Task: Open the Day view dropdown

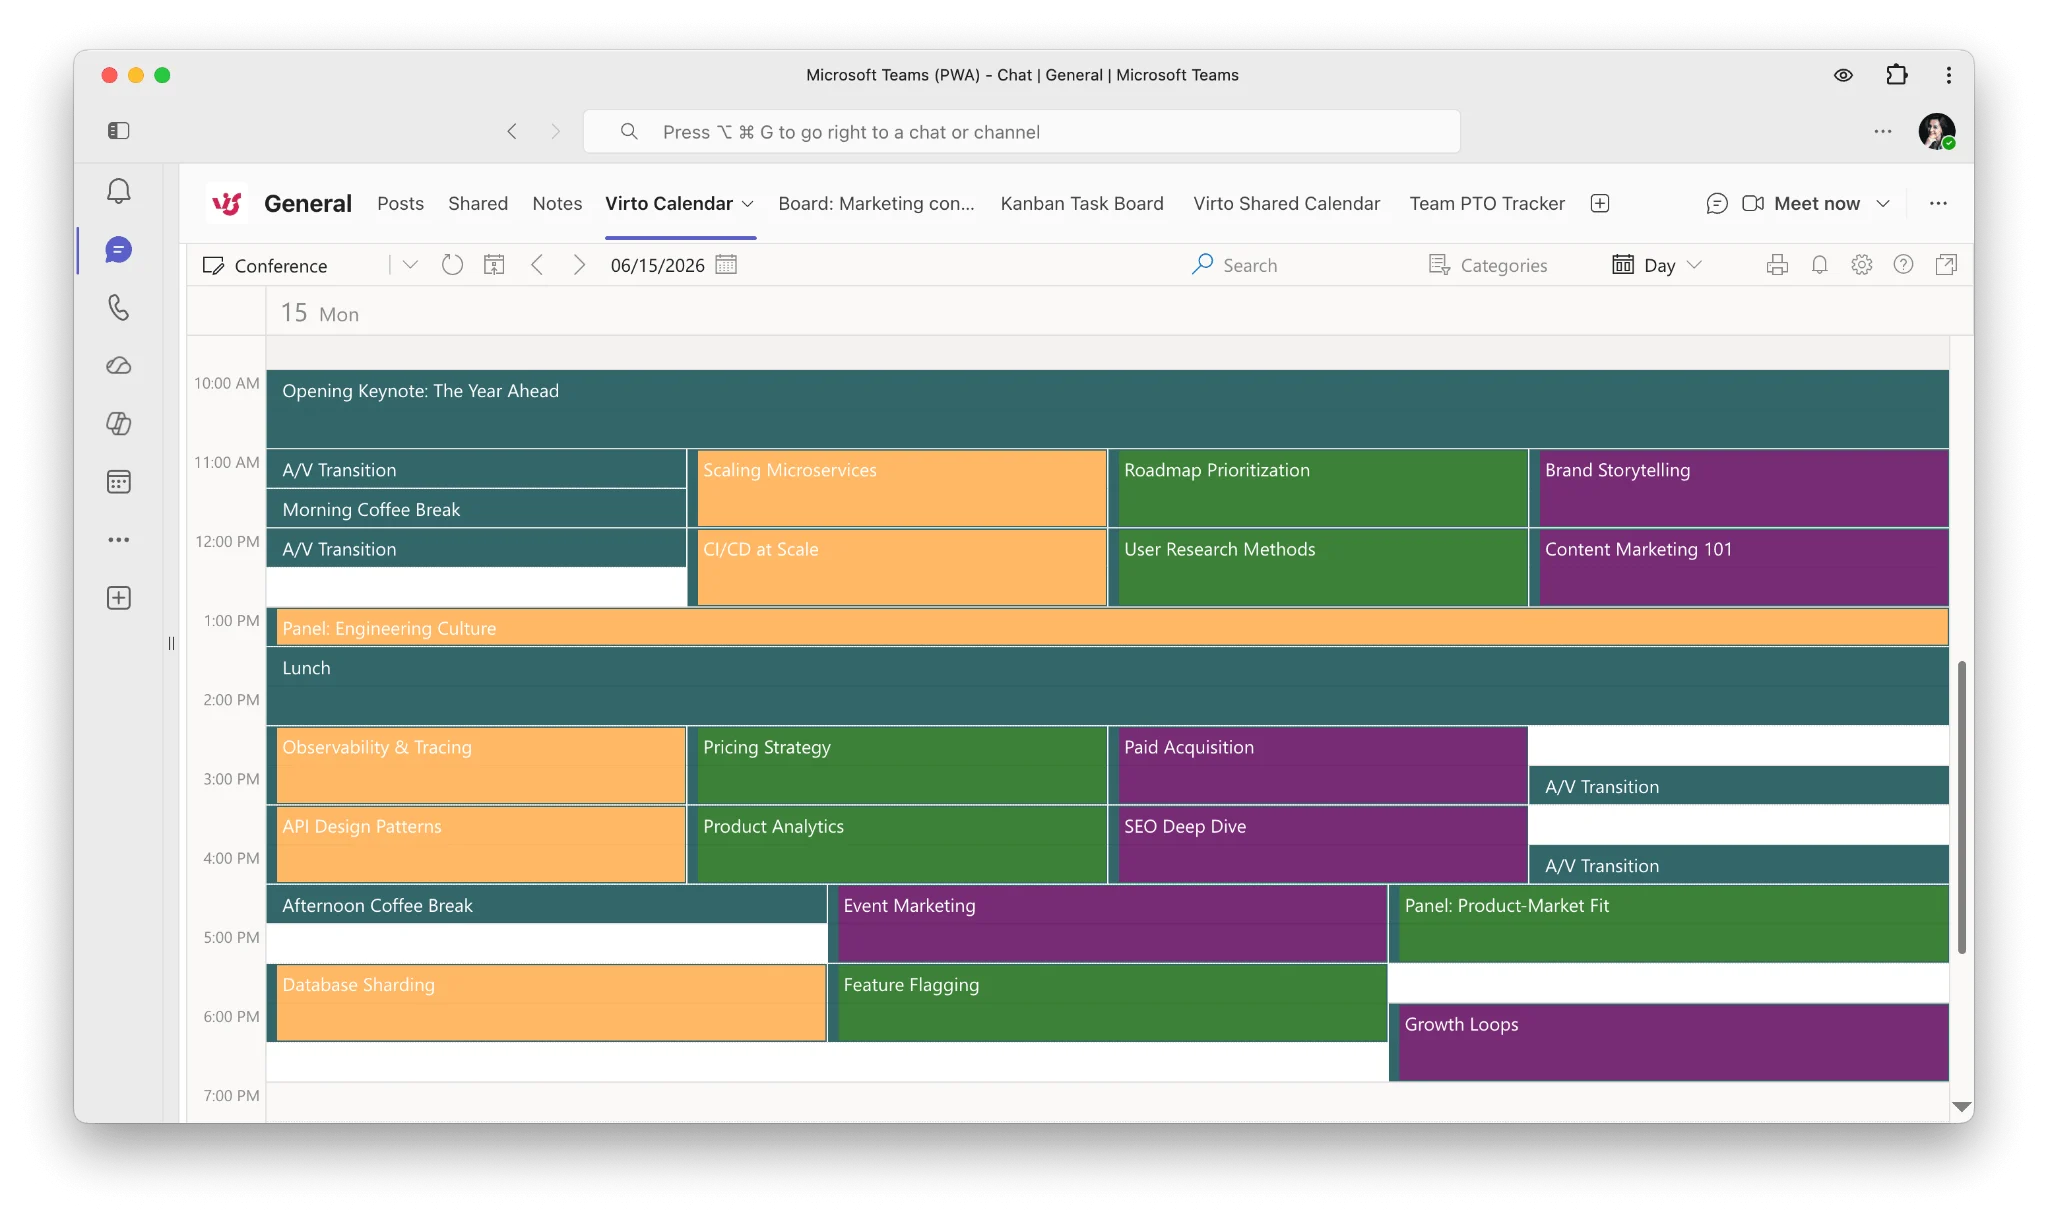Action: 1656,265
